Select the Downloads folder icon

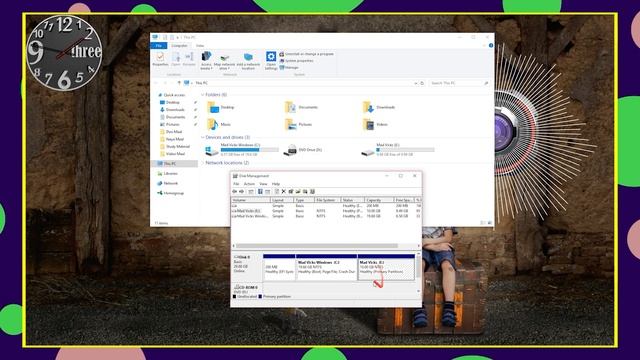368,107
